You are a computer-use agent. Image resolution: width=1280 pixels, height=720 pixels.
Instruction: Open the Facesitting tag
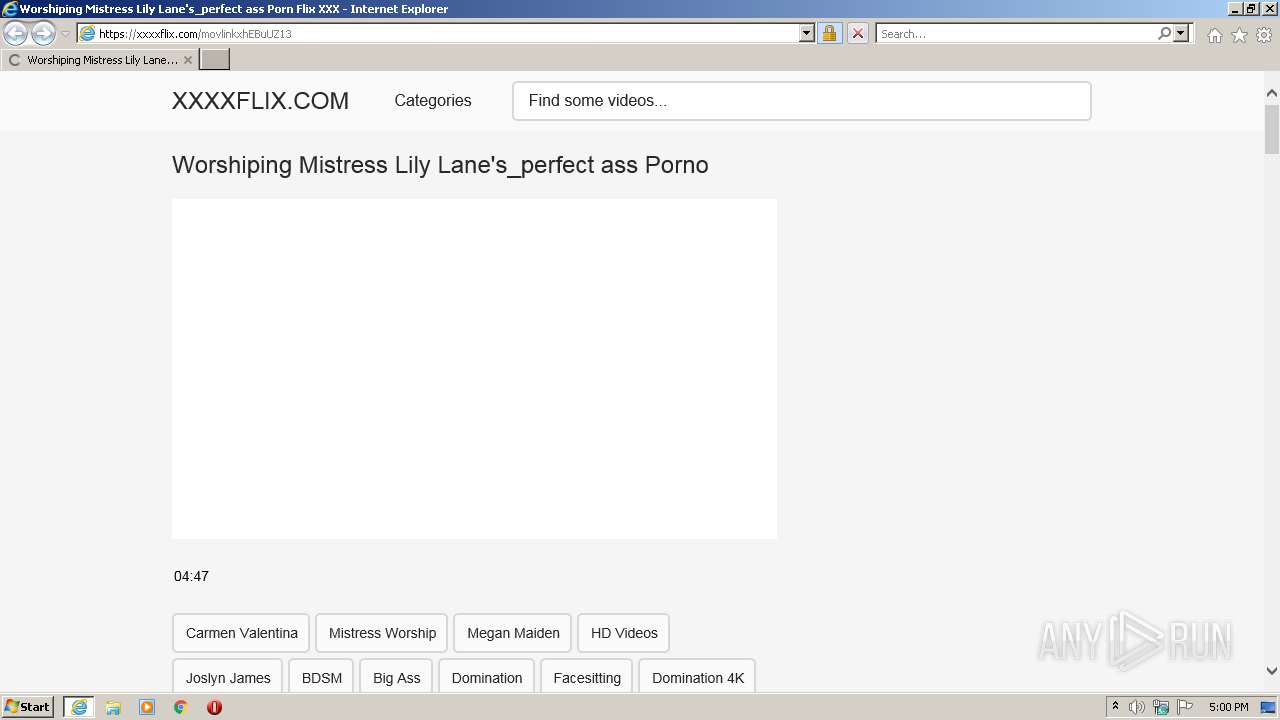tap(587, 678)
